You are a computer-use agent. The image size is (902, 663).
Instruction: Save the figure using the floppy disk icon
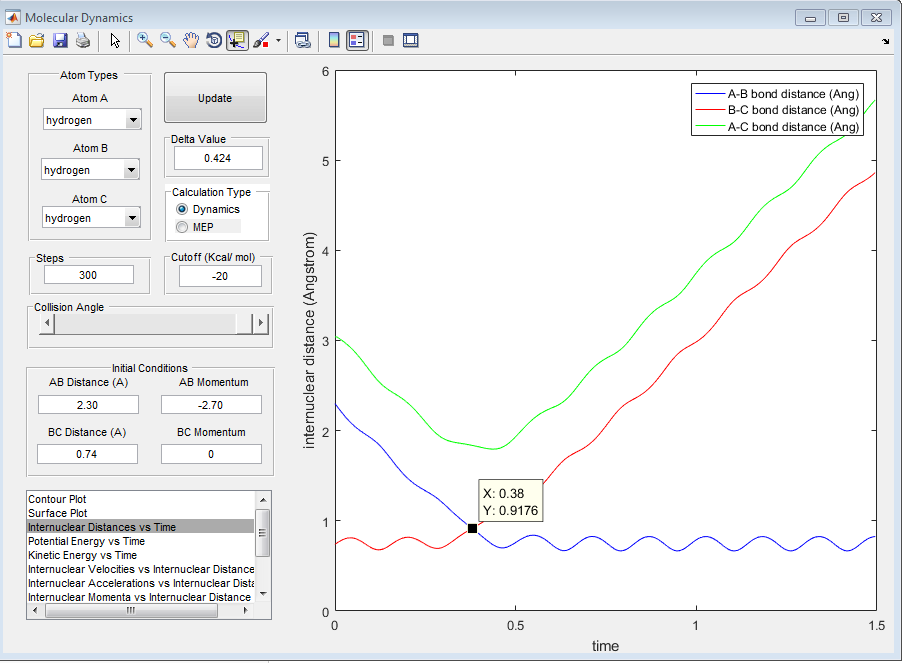click(x=60, y=41)
